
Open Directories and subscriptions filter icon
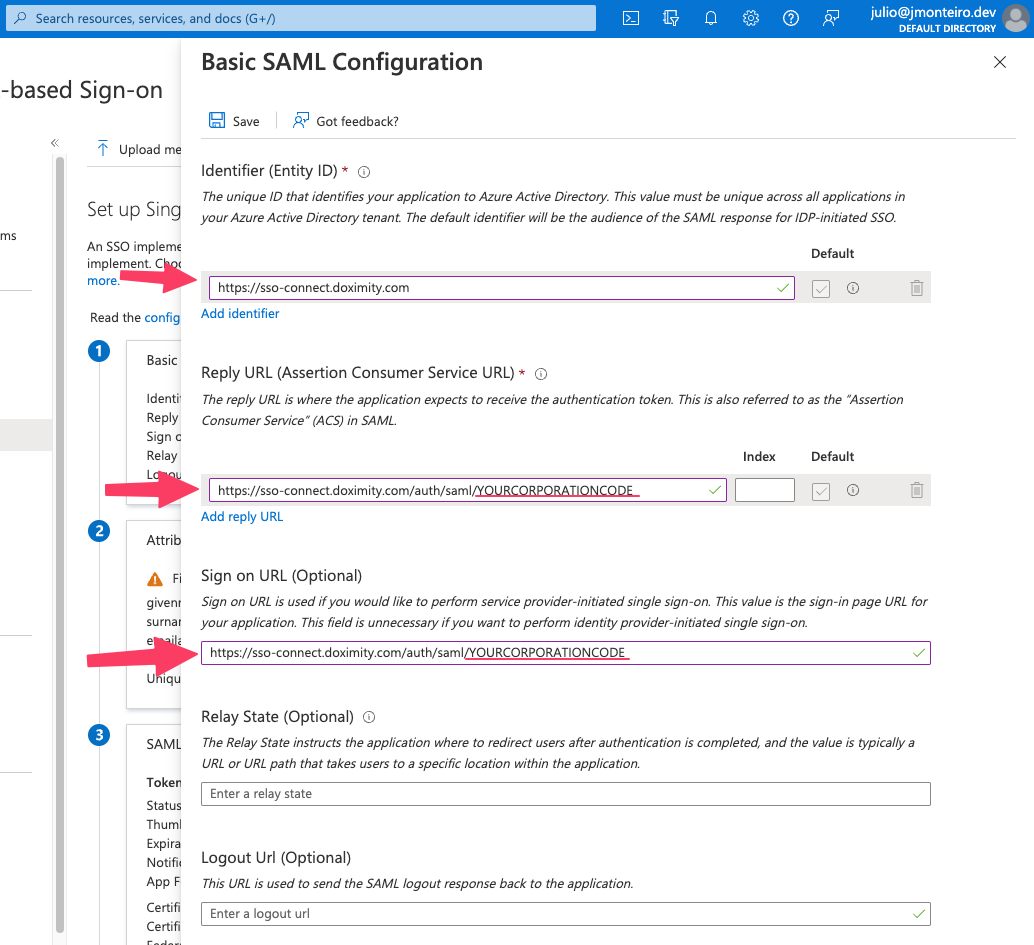click(x=671, y=18)
